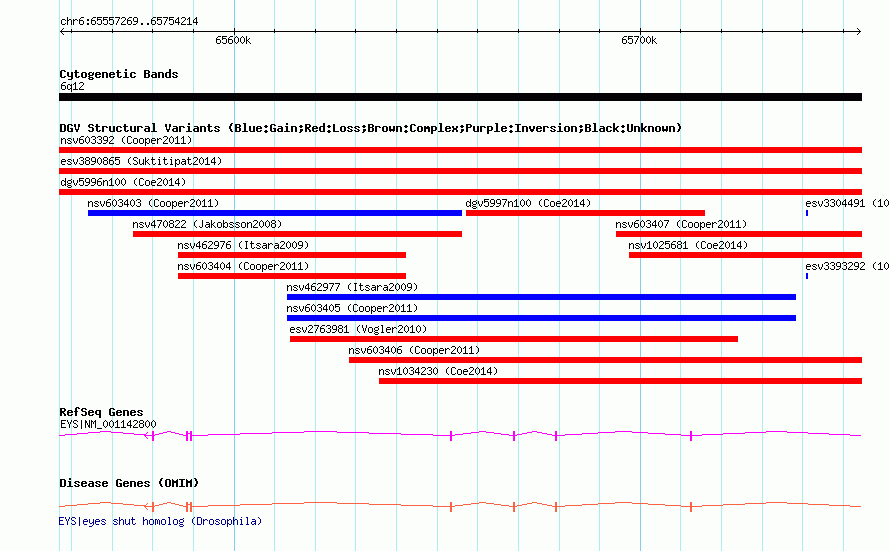Select the blue gain bar for nsv603403

275,213
